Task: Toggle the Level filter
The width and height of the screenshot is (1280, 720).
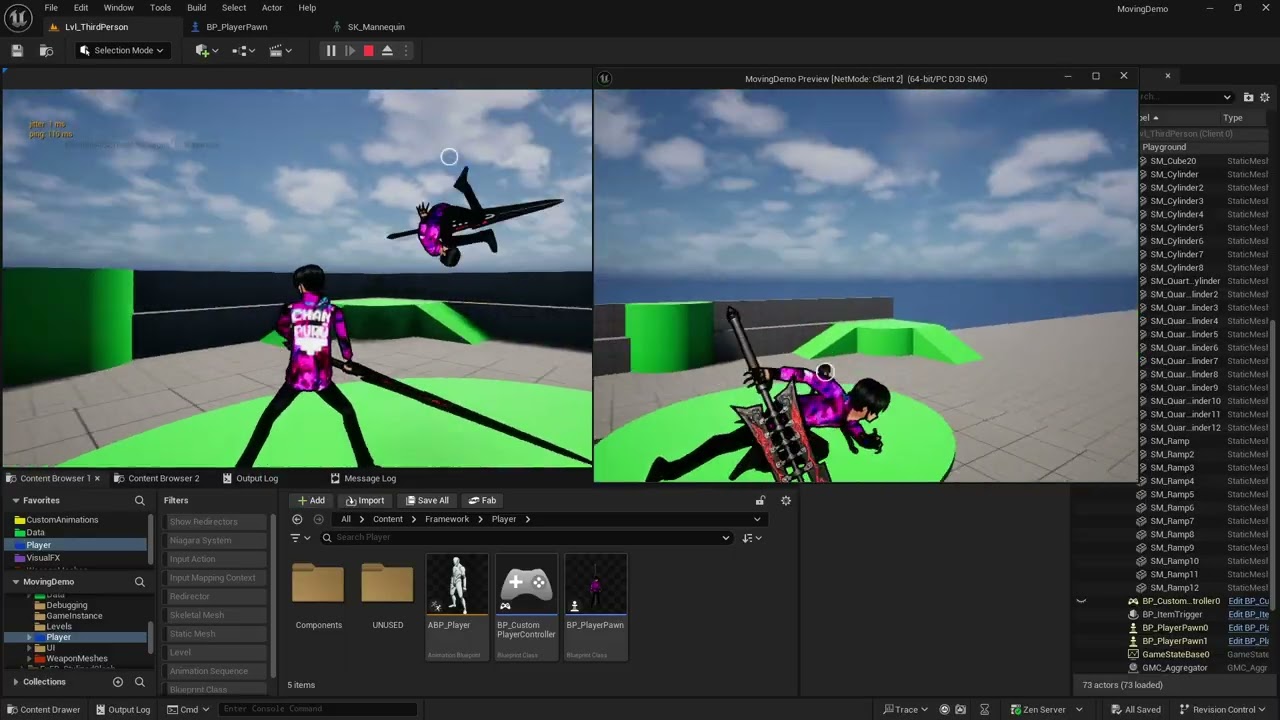Action: coord(213,652)
